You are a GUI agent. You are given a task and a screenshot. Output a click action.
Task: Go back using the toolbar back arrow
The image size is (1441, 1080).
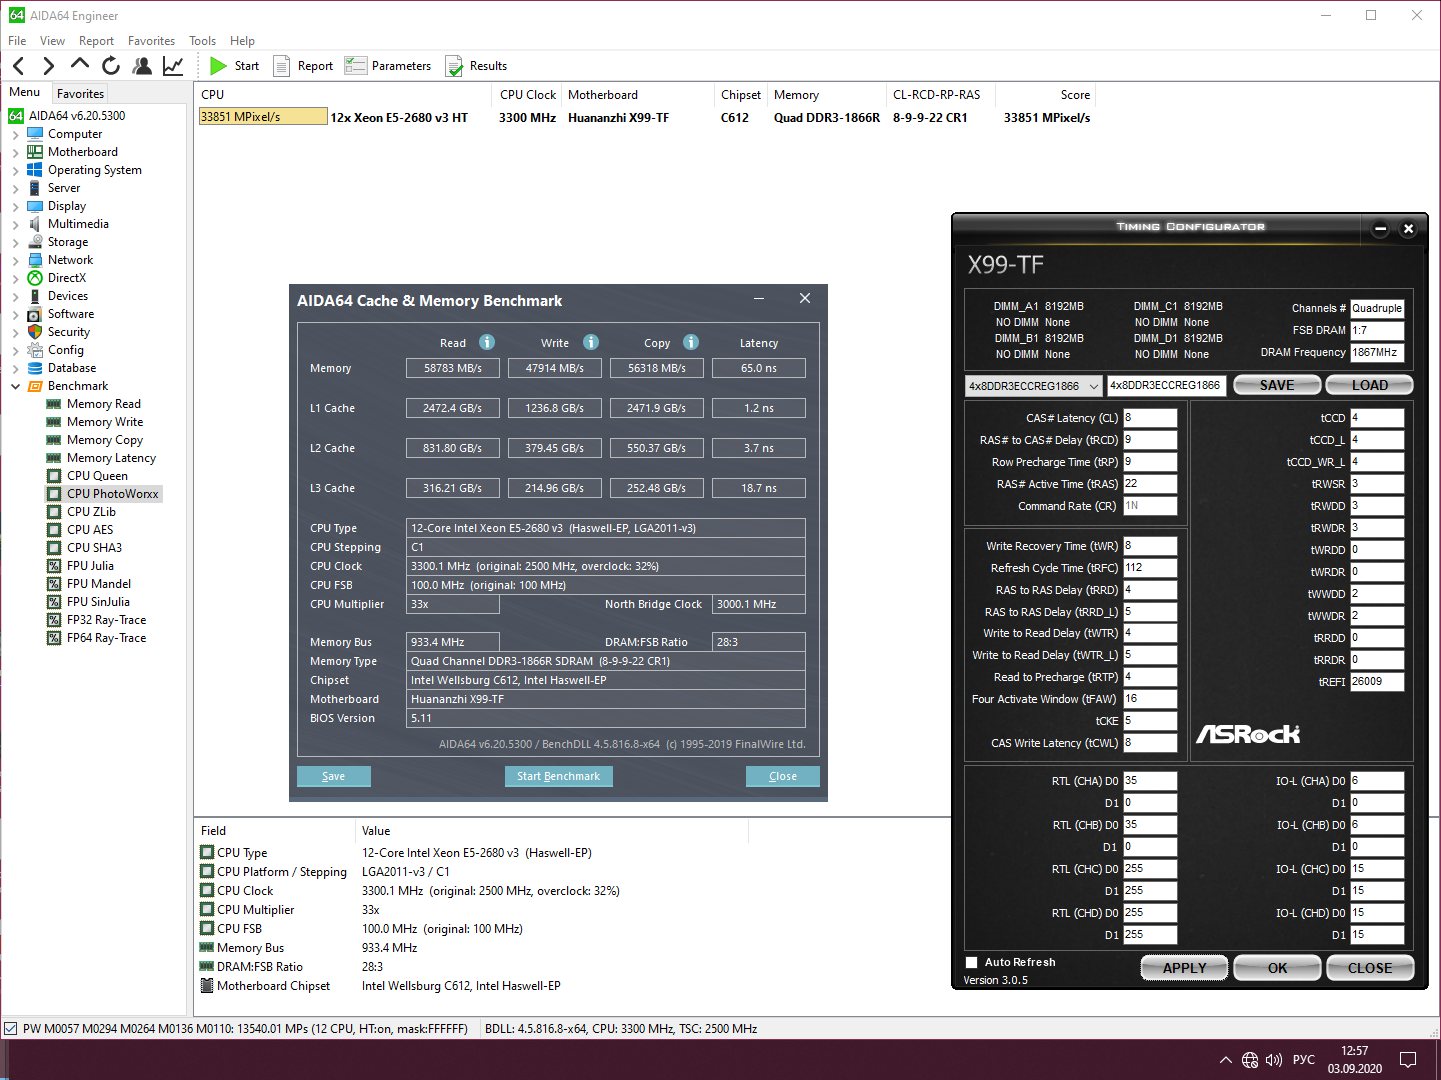tap(18, 66)
